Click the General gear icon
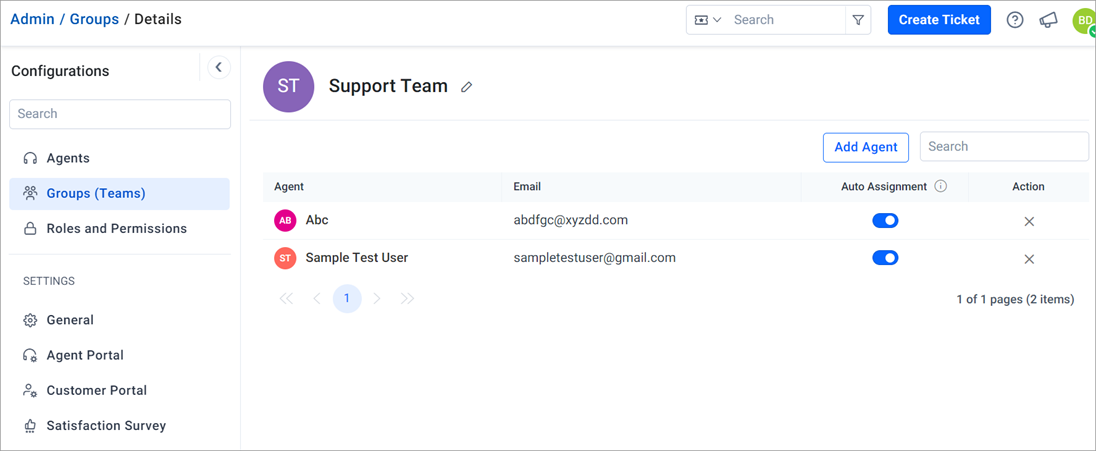Image resolution: width=1096 pixels, height=451 pixels. 30,320
